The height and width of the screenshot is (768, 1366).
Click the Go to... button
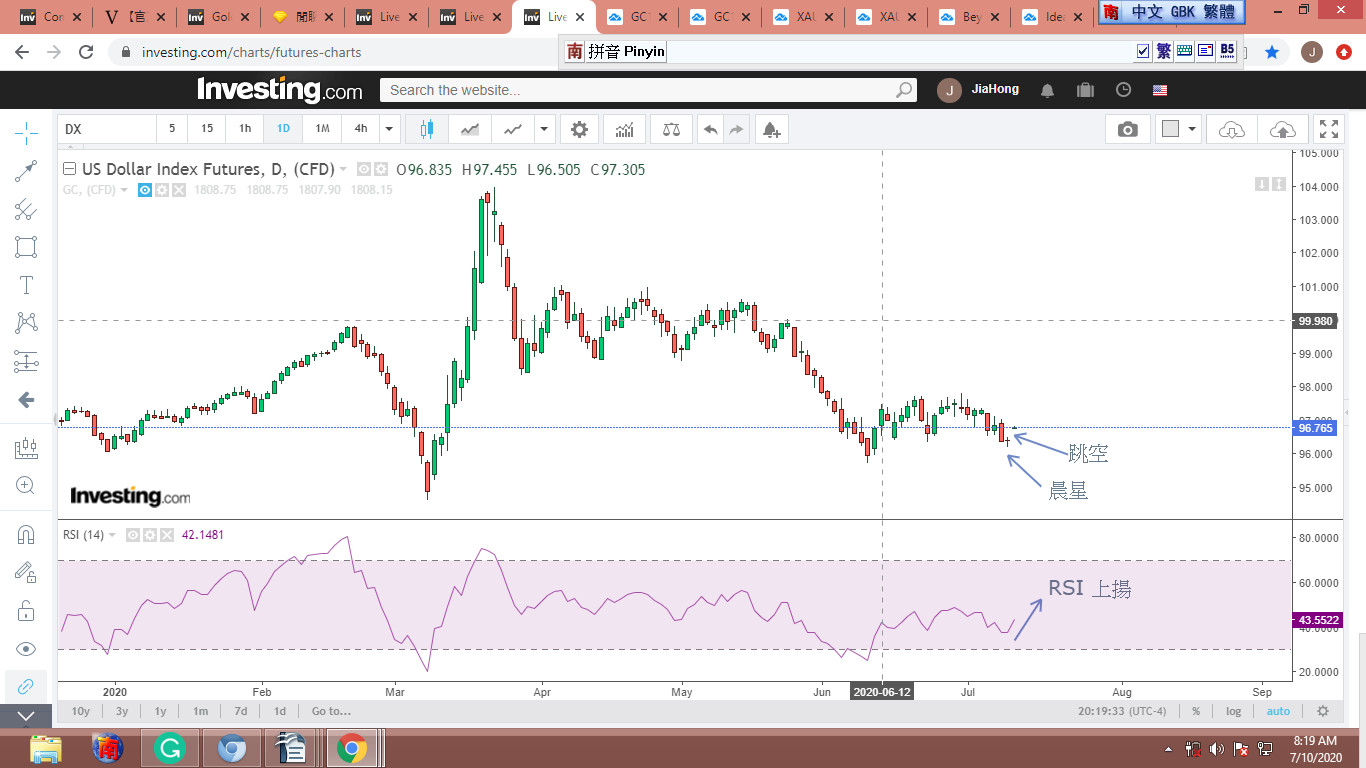point(331,711)
